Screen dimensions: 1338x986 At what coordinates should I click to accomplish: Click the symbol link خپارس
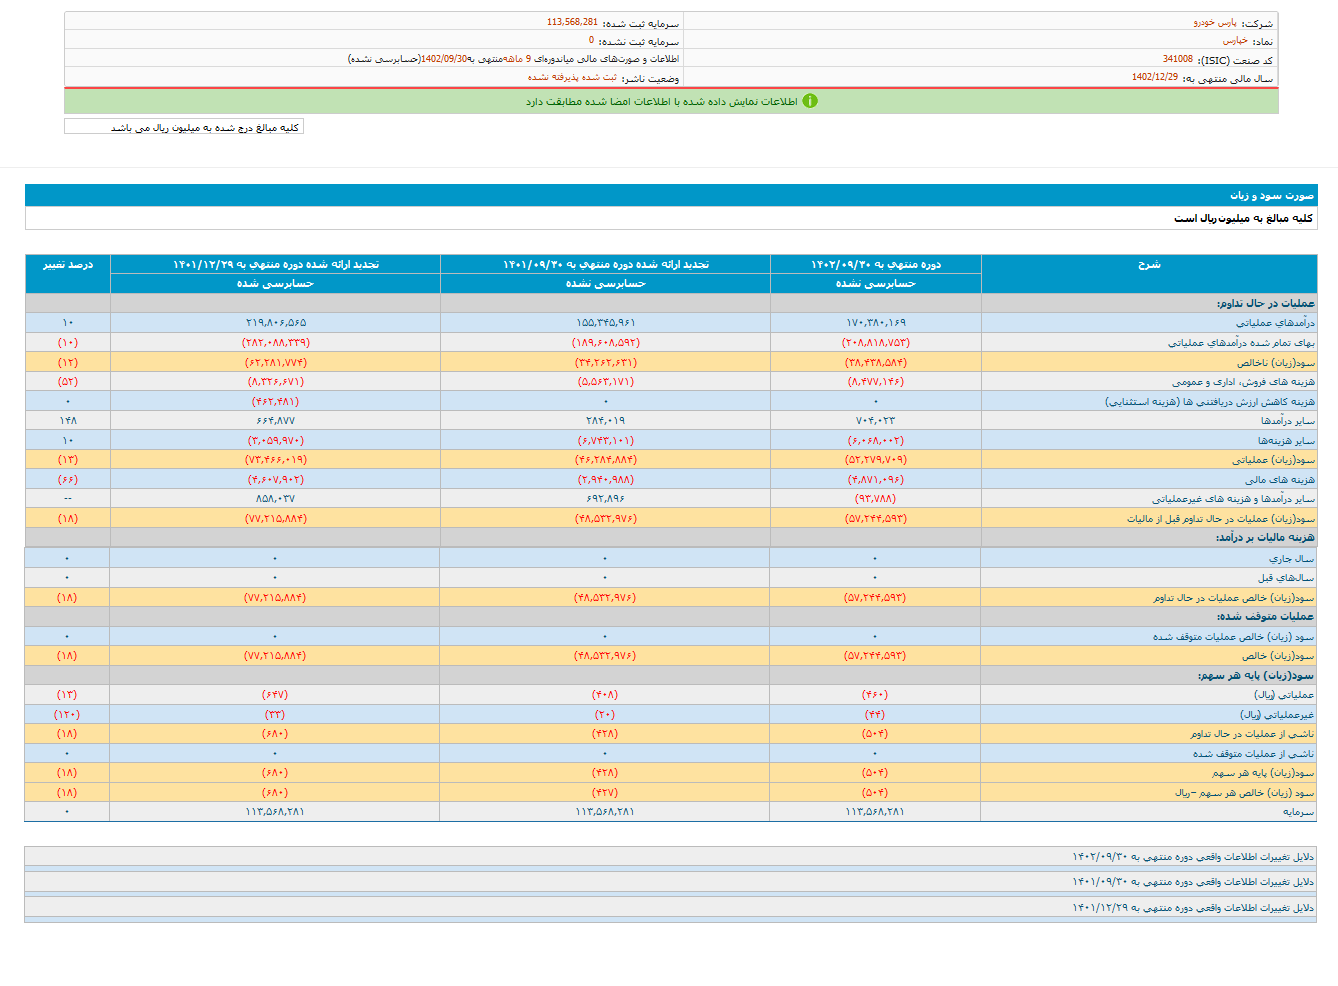[1234, 41]
